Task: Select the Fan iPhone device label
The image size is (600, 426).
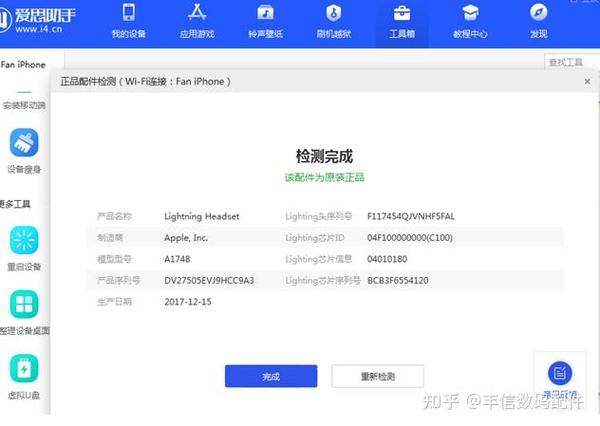Action: 23,65
